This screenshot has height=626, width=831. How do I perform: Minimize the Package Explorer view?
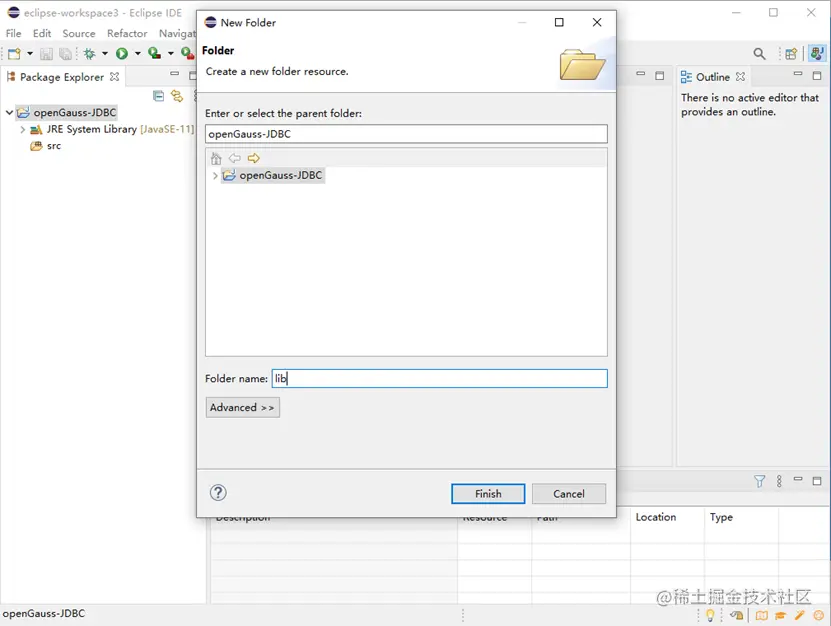click(x=174, y=74)
